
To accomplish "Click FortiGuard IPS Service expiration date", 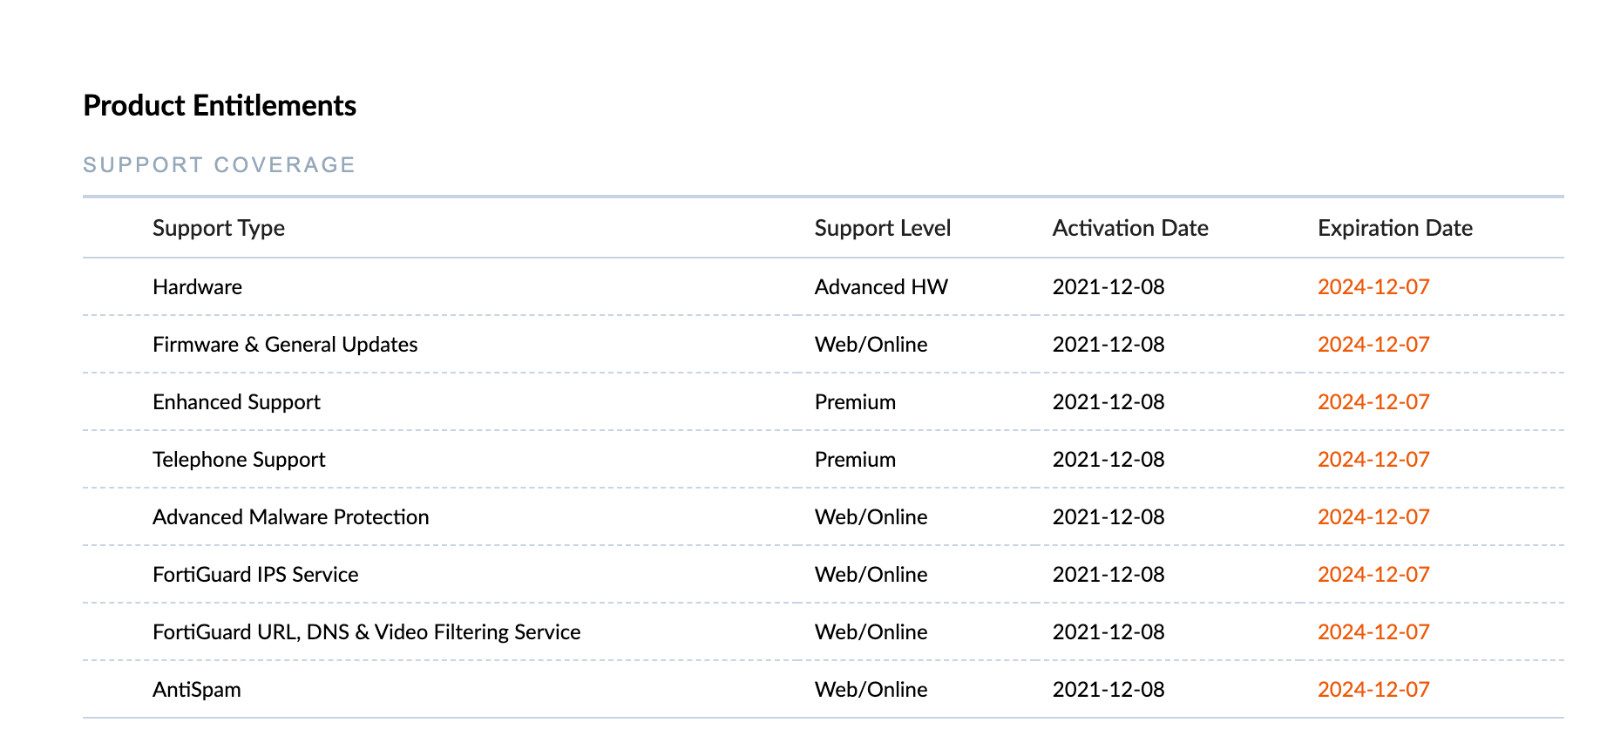I will (1374, 575).
